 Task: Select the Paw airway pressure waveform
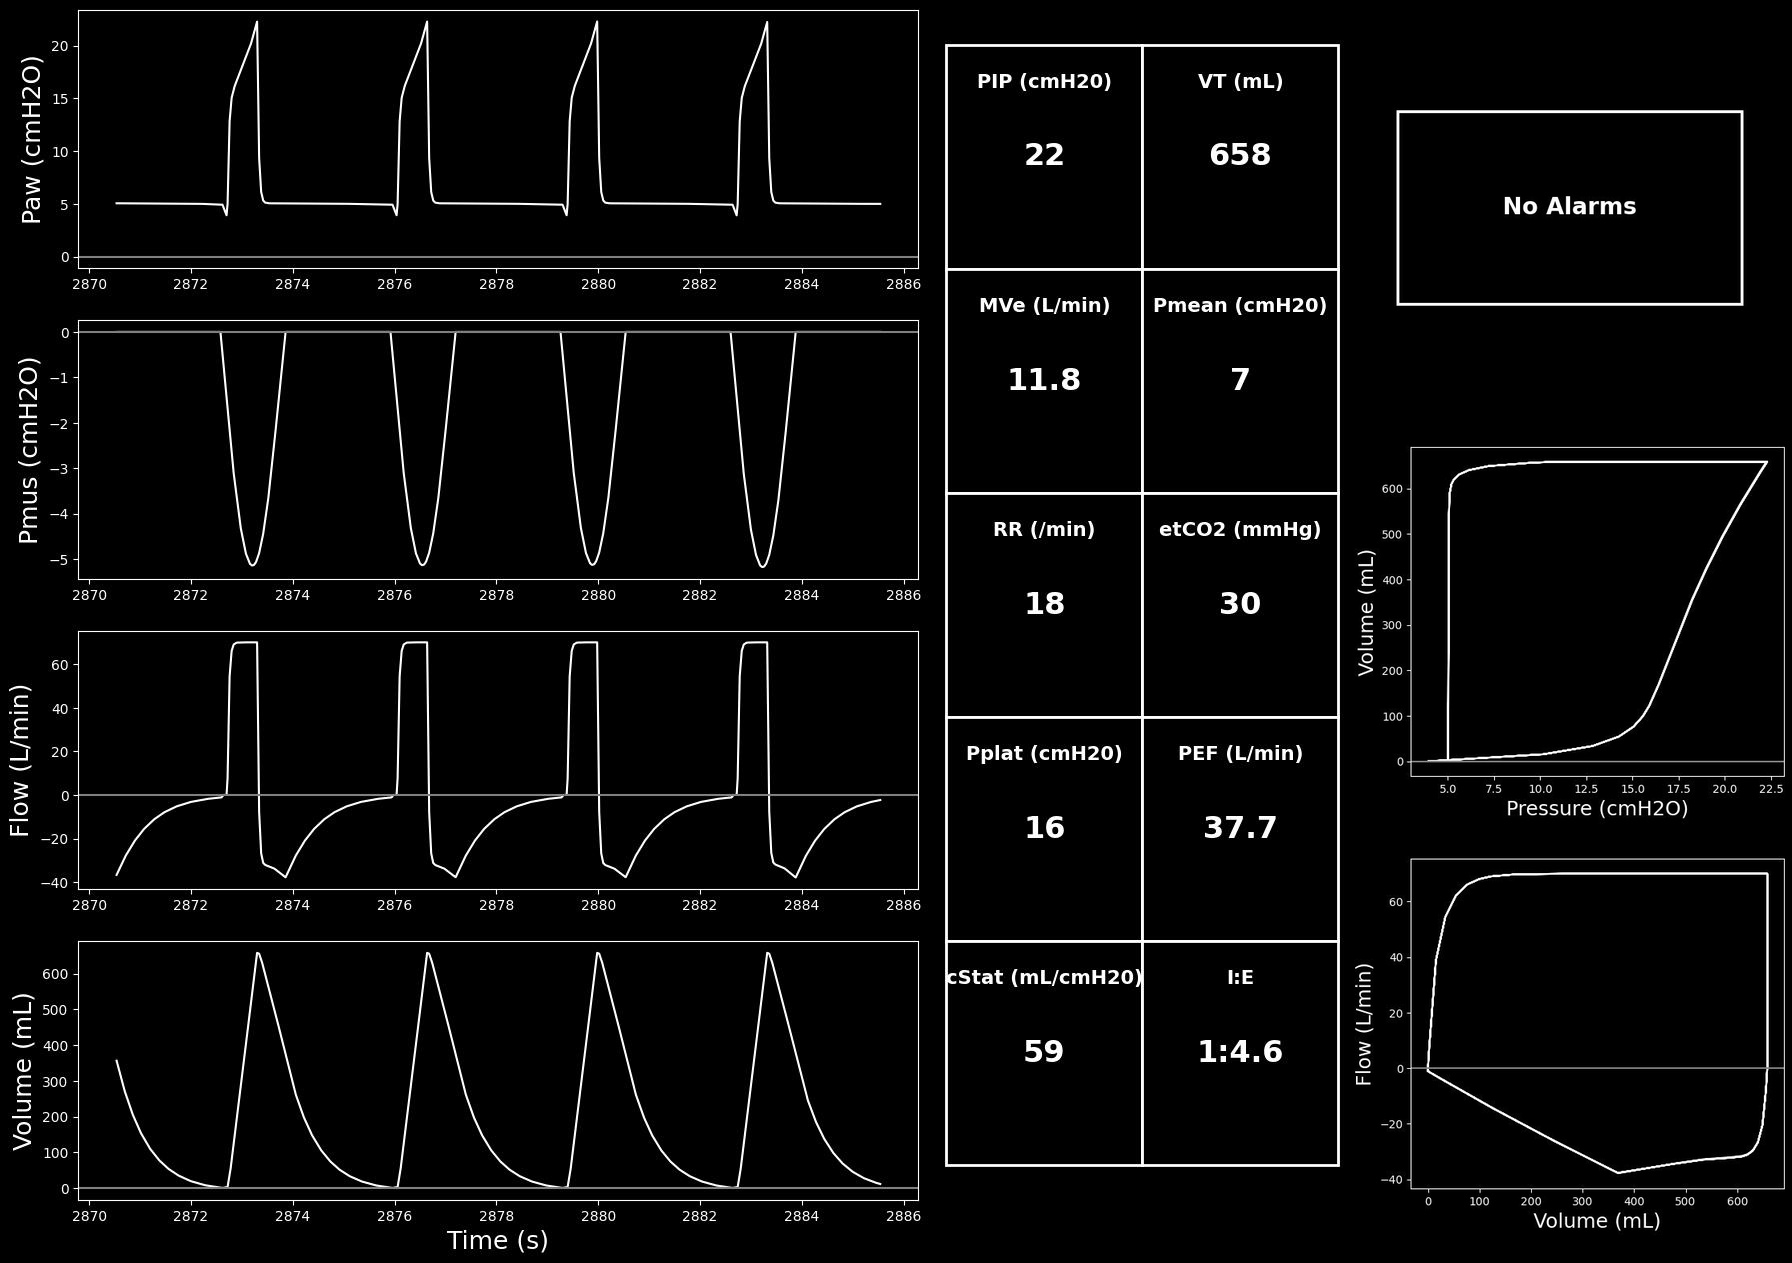point(498,139)
